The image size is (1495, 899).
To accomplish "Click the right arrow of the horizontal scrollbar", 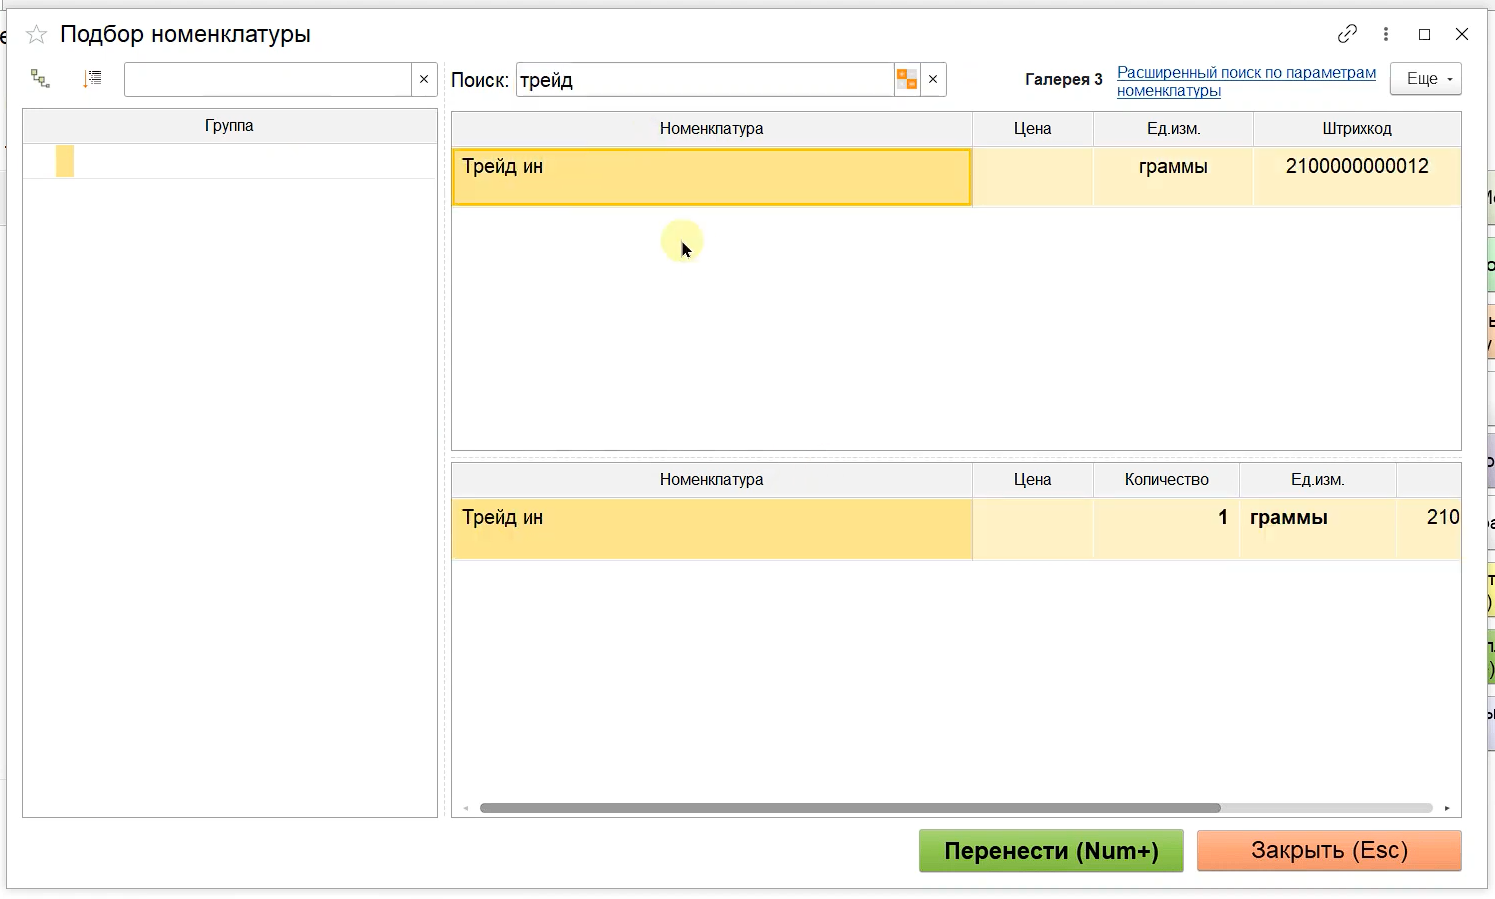I will [1447, 808].
